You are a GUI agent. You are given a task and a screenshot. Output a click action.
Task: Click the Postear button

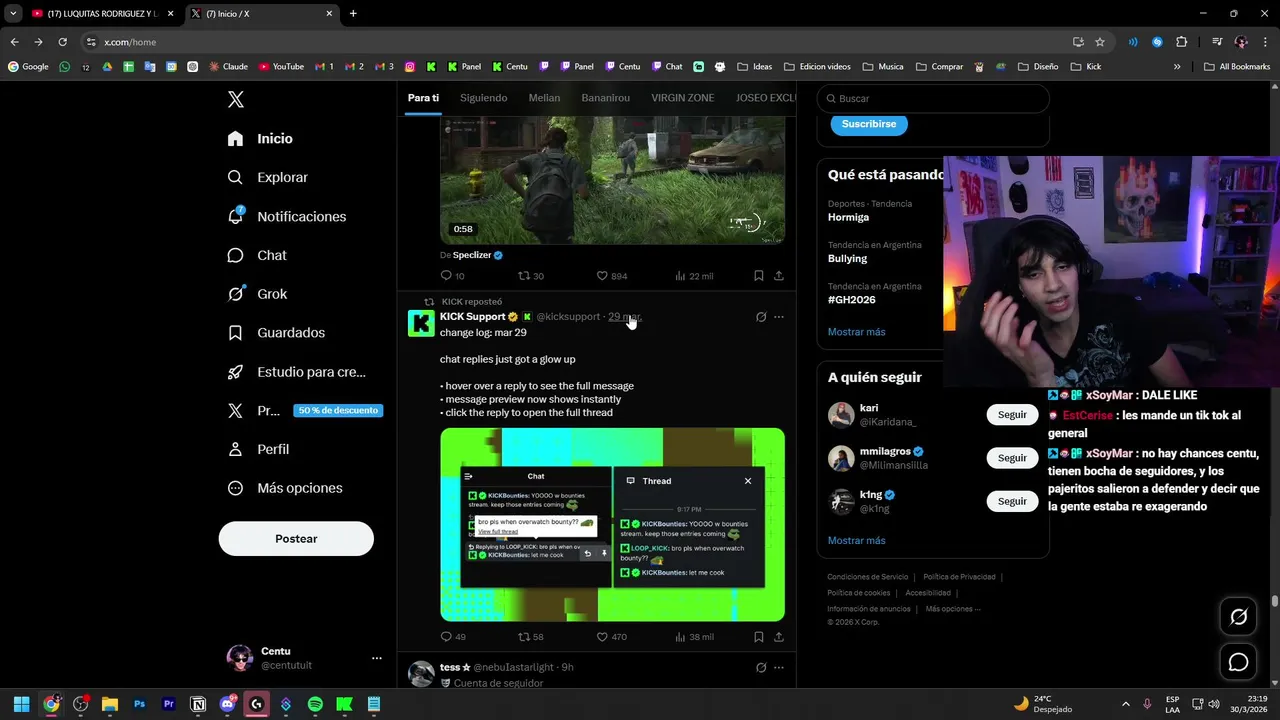(296, 538)
